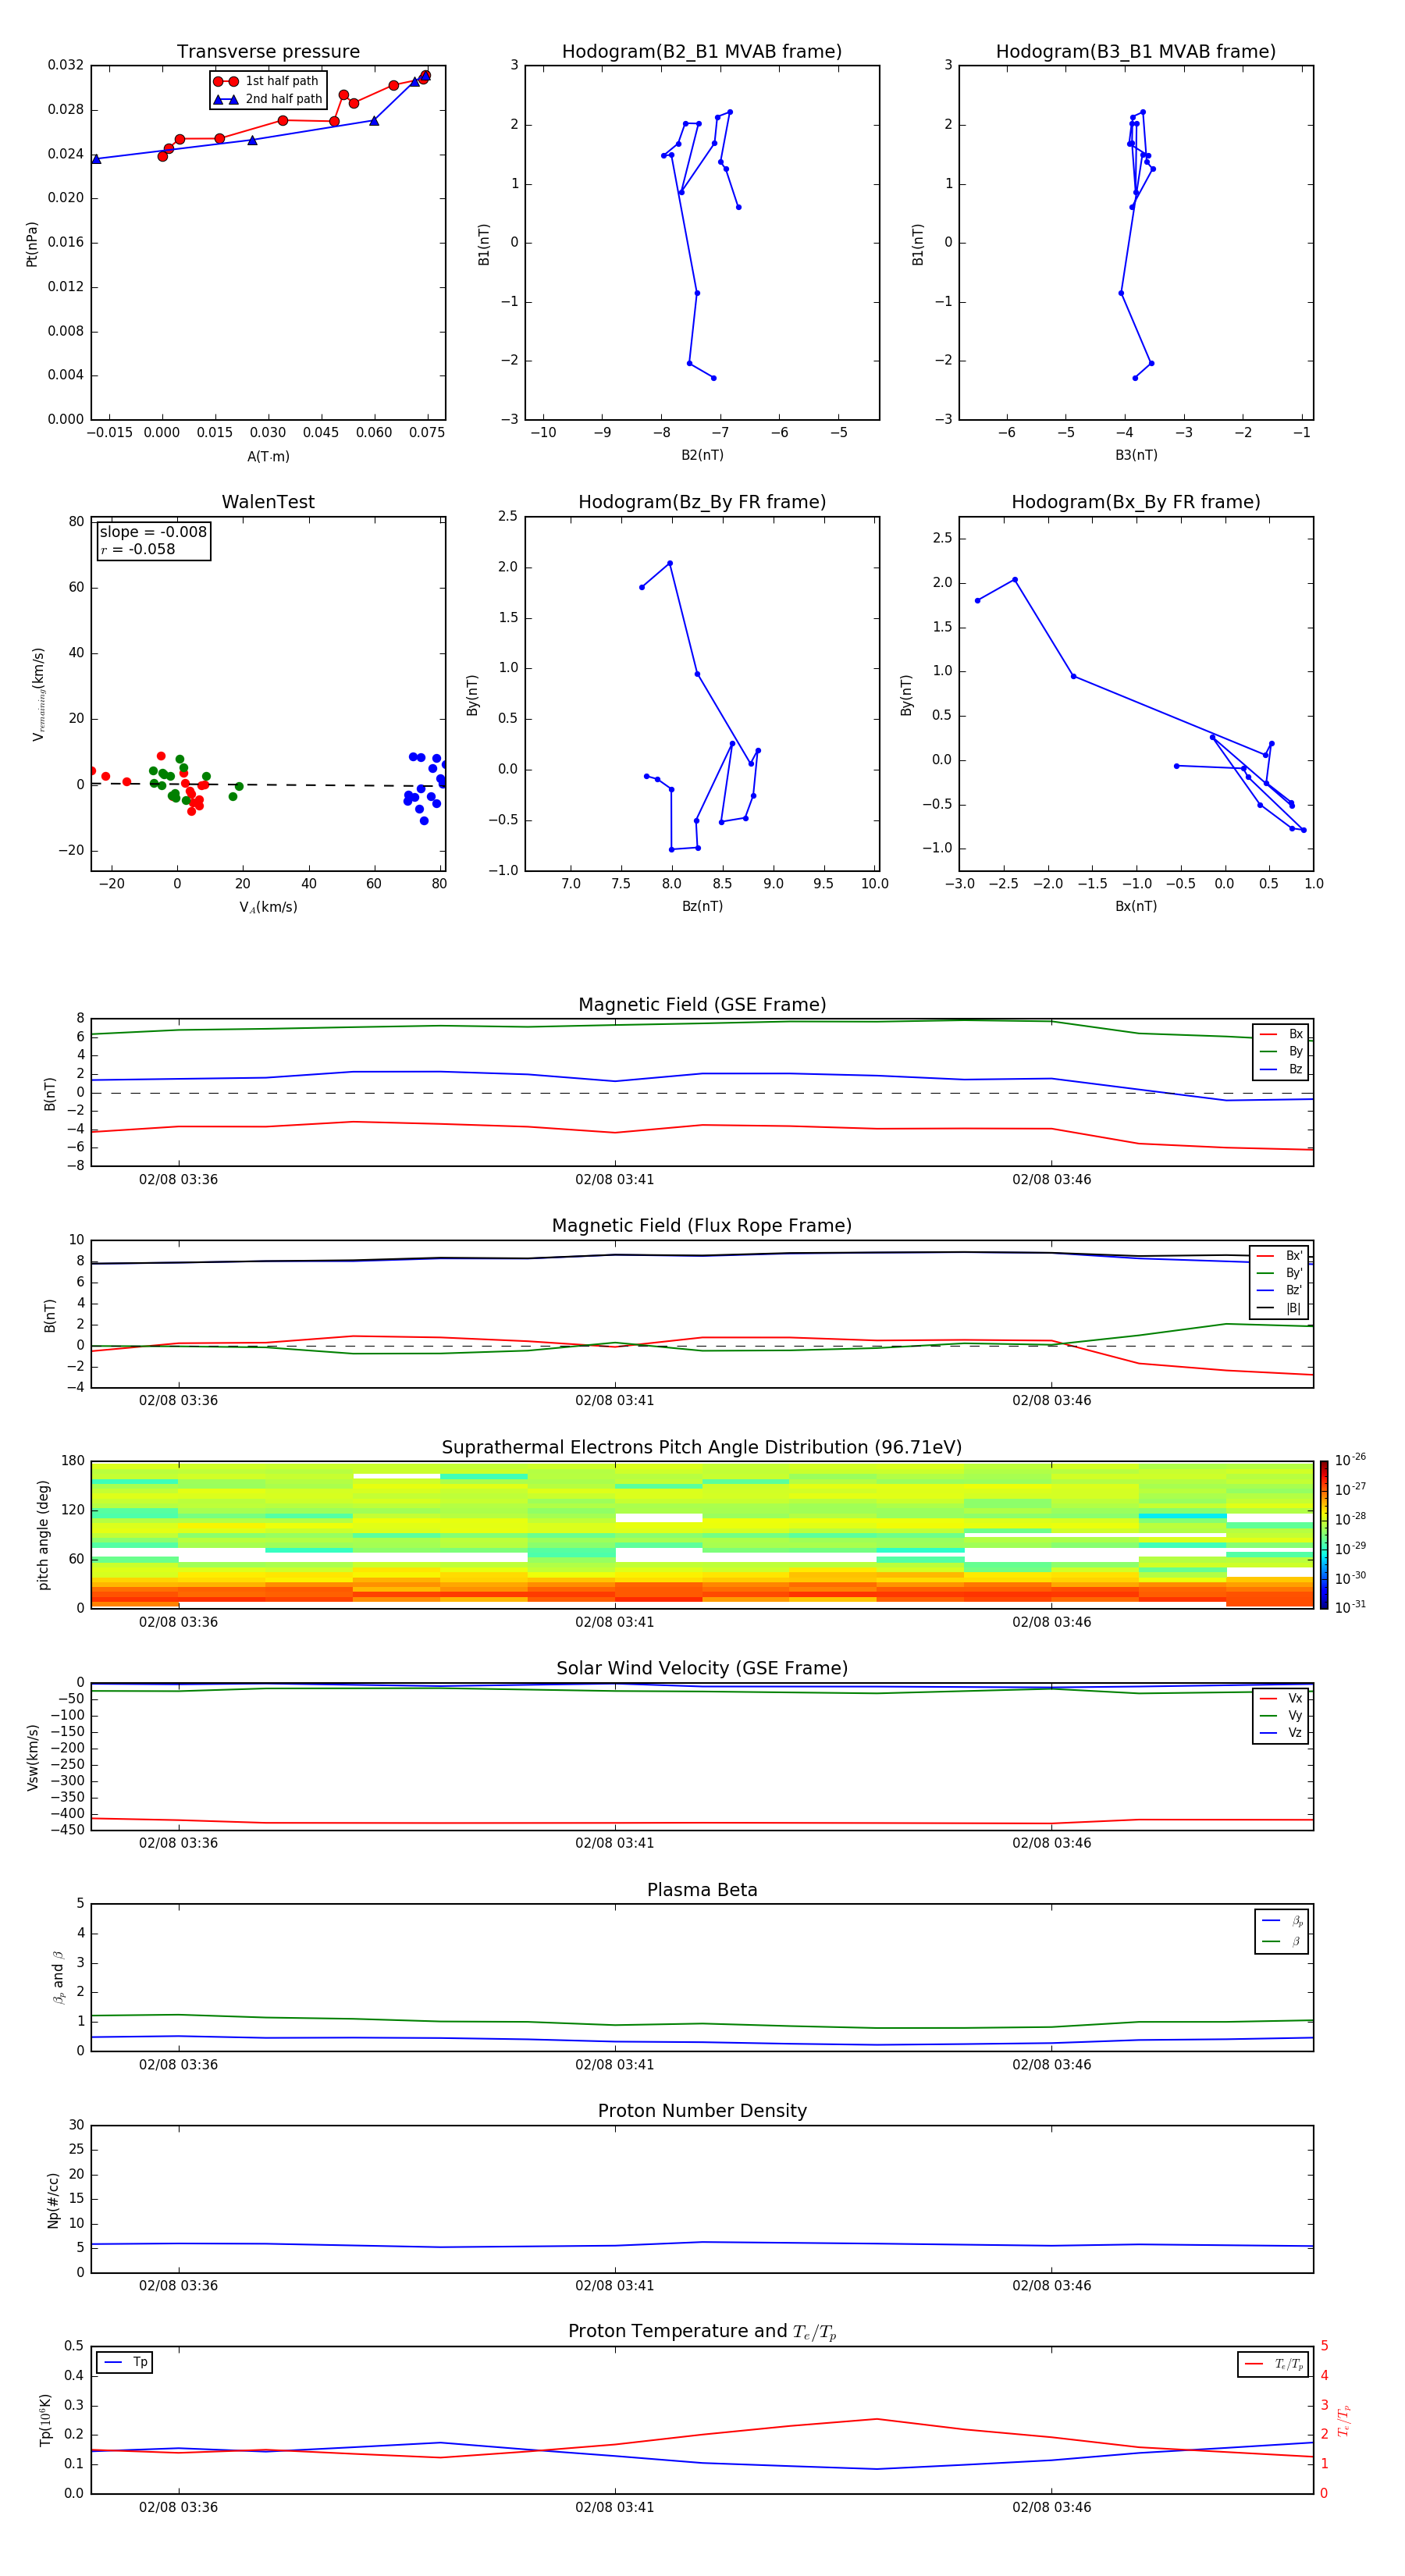The width and height of the screenshot is (1405, 2576).
Task: Click the Bx' legend entry in Flux Rope panel
Action: [x=1280, y=1256]
